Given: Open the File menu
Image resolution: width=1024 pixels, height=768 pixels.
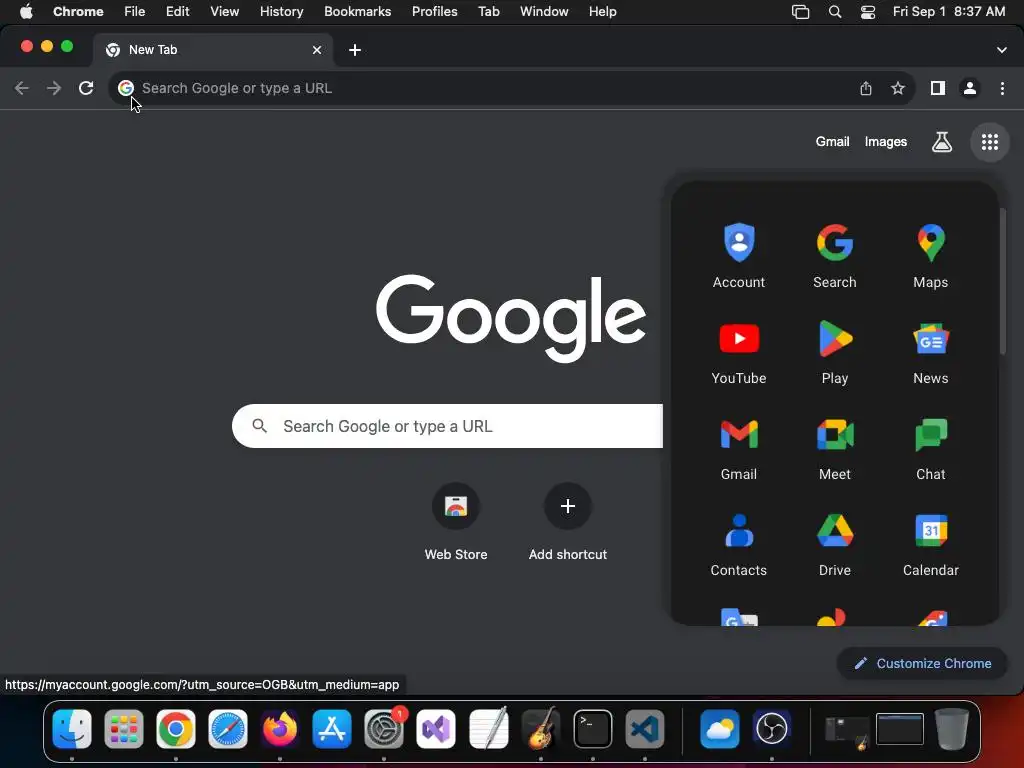Looking at the screenshot, I should [135, 12].
